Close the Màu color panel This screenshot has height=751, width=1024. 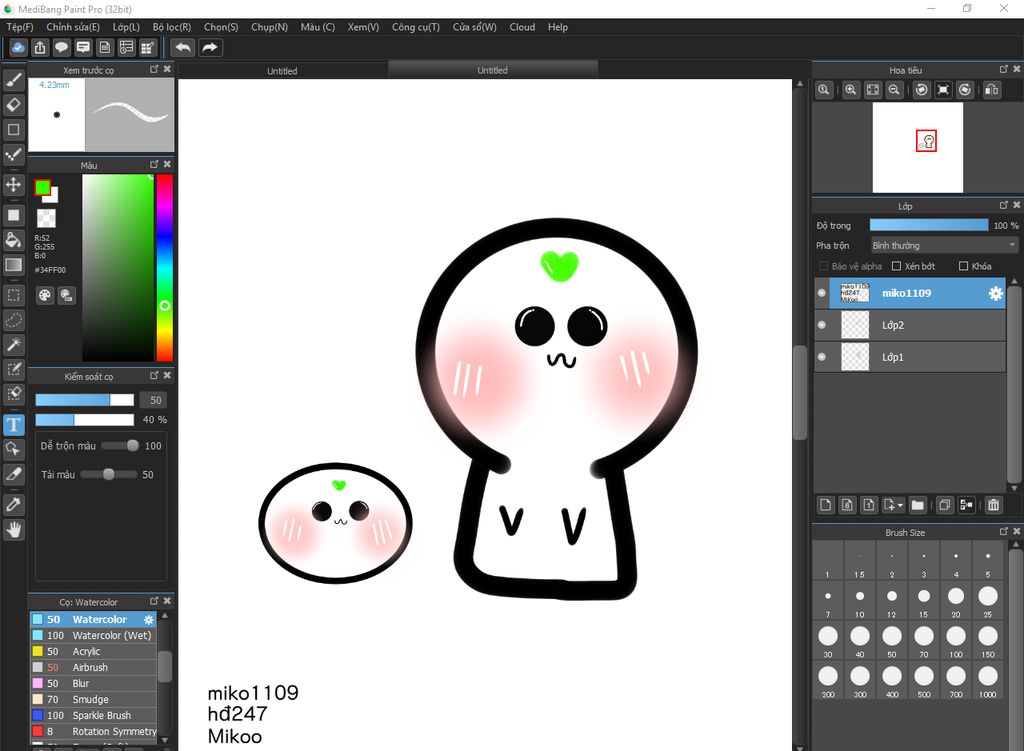click(x=167, y=165)
